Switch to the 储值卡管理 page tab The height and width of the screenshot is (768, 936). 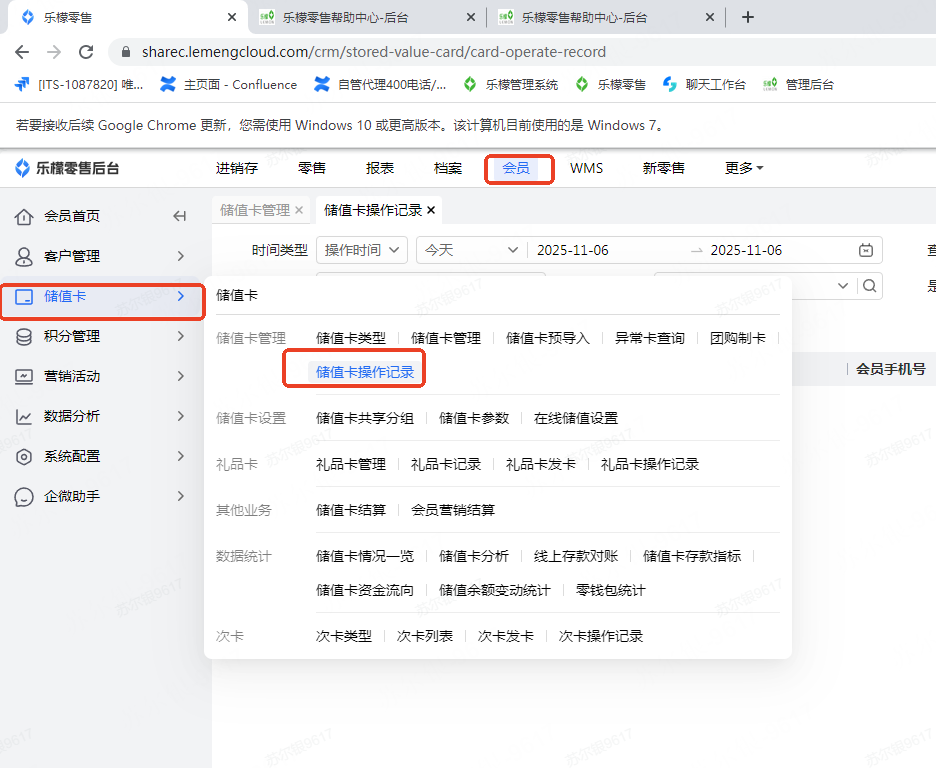[255, 210]
